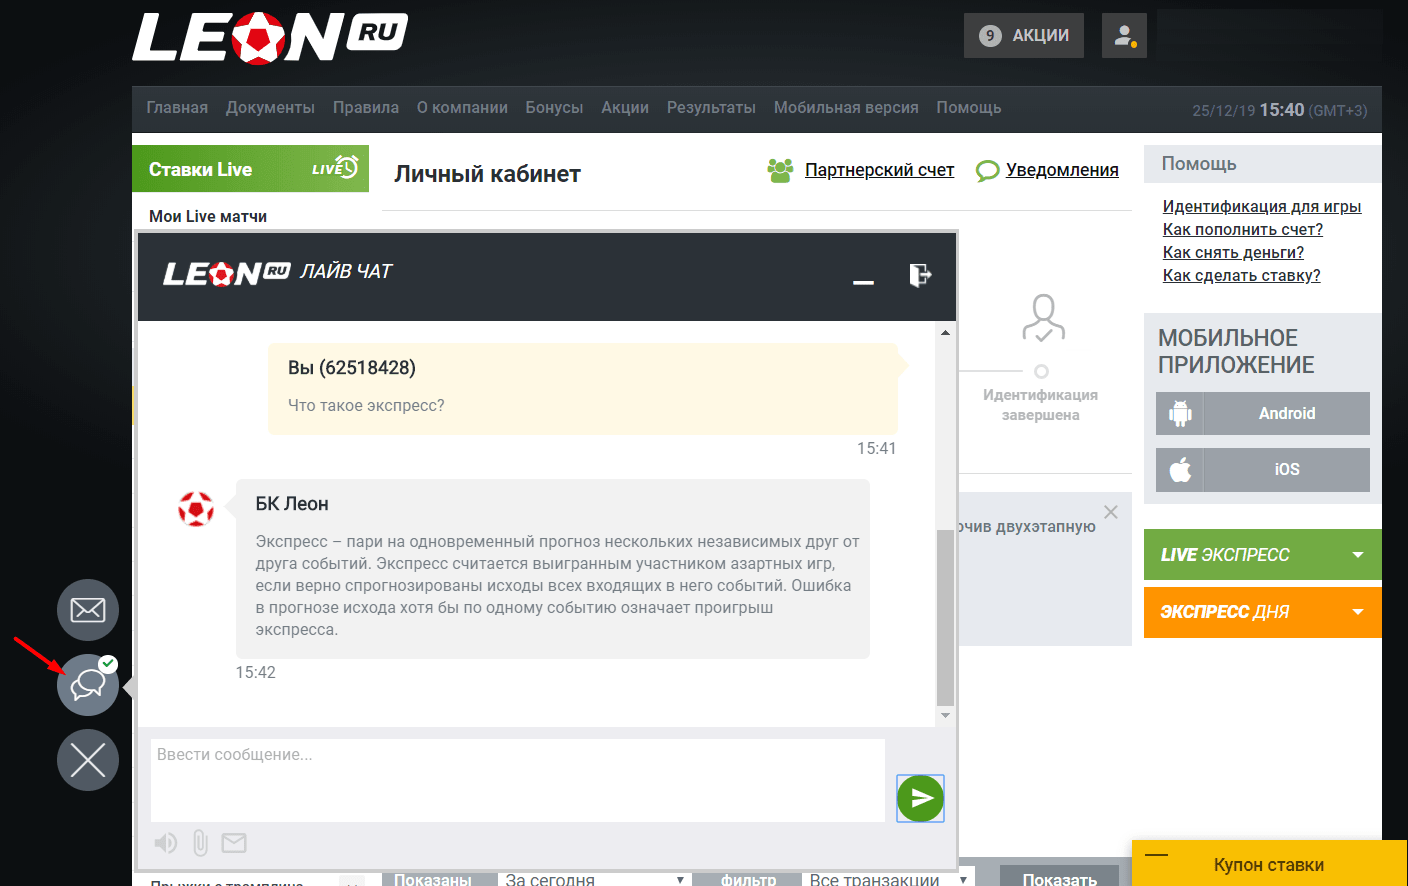Open the email contact round button
The height and width of the screenshot is (886, 1408).
tap(88, 610)
